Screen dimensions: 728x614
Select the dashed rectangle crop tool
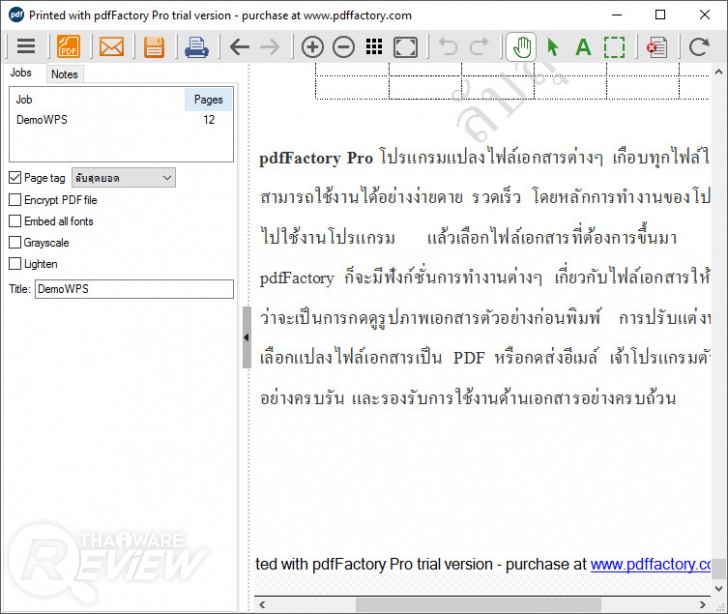tap(614, 47)
